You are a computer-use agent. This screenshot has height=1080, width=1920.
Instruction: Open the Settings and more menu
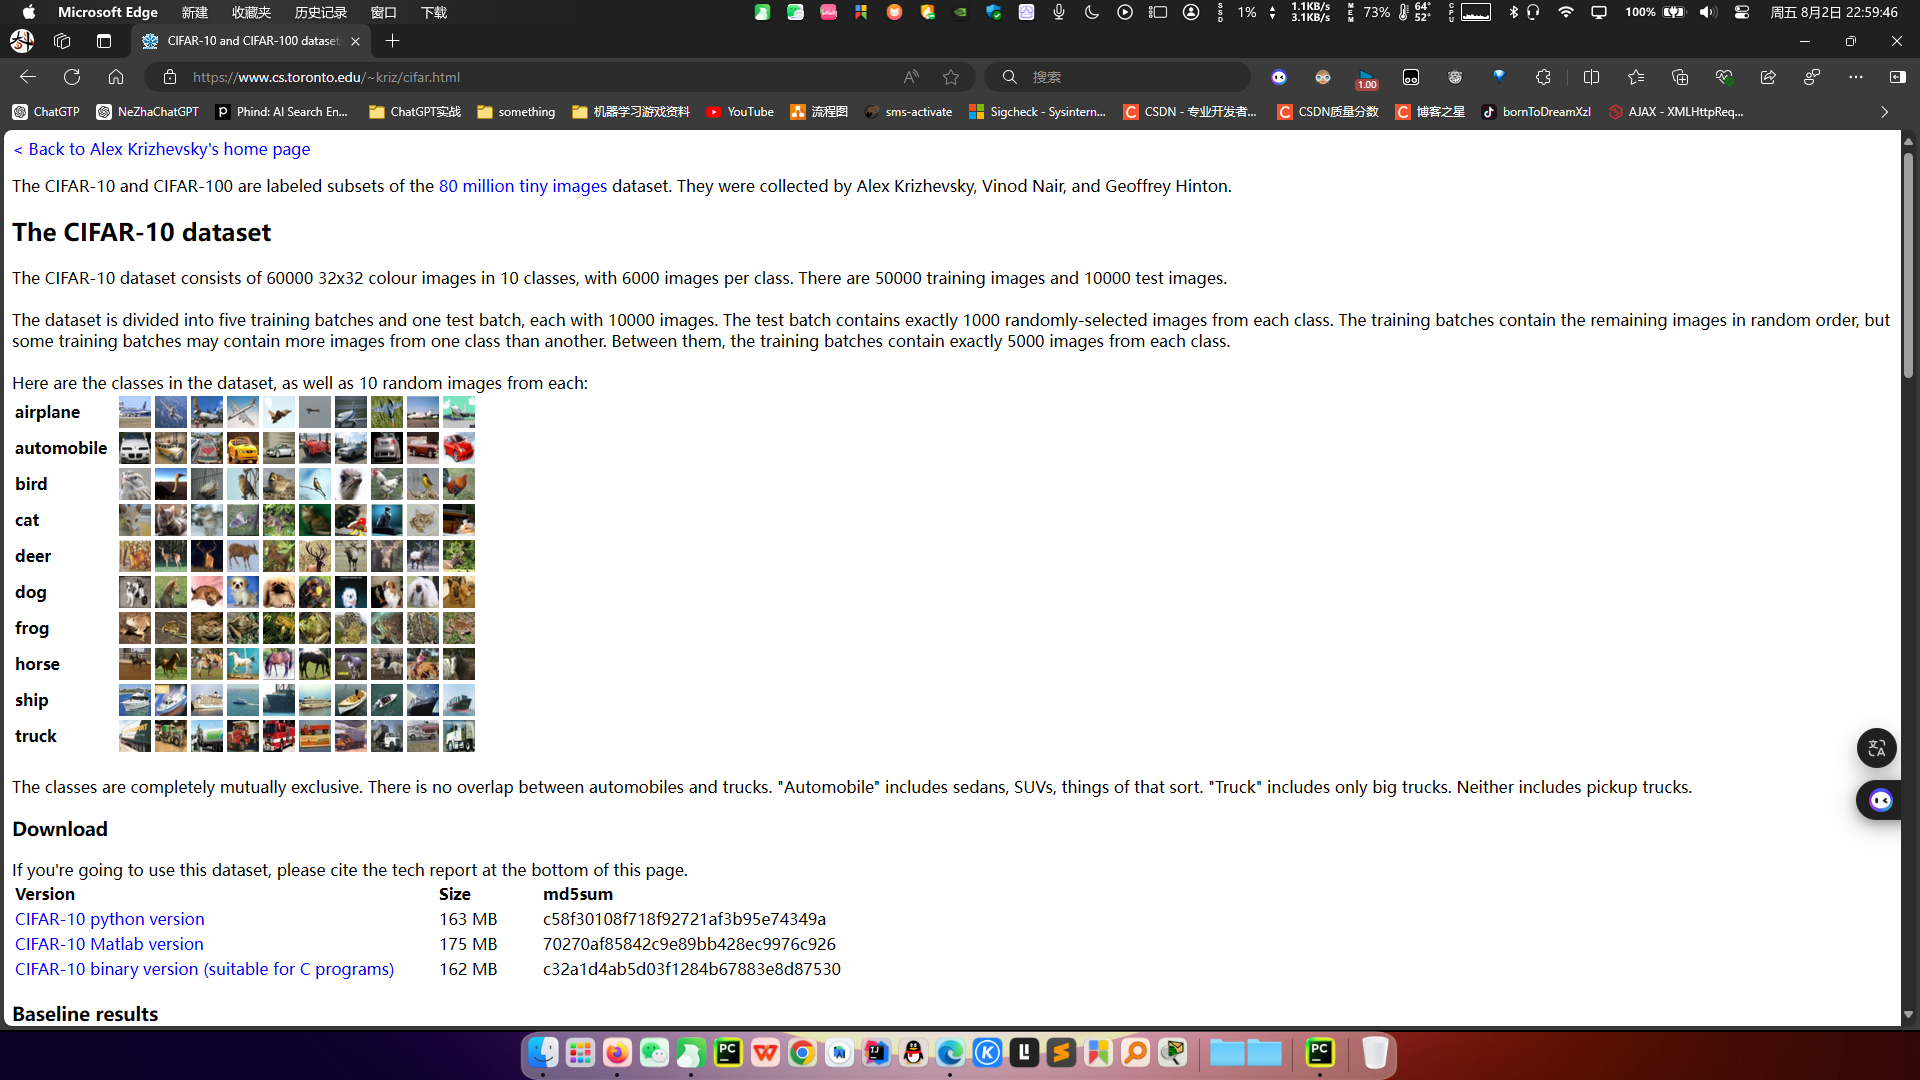(1857, 76)
